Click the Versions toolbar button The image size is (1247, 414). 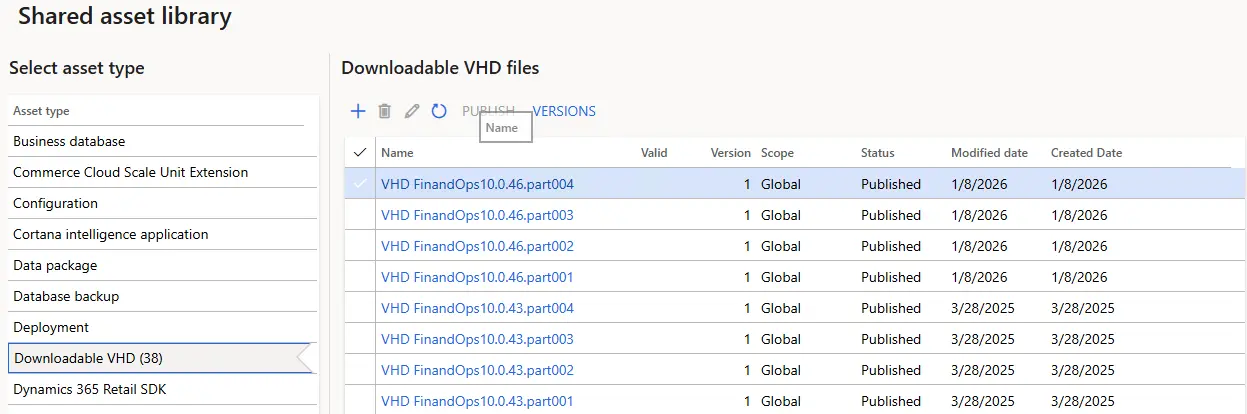(x=564, y=111)
